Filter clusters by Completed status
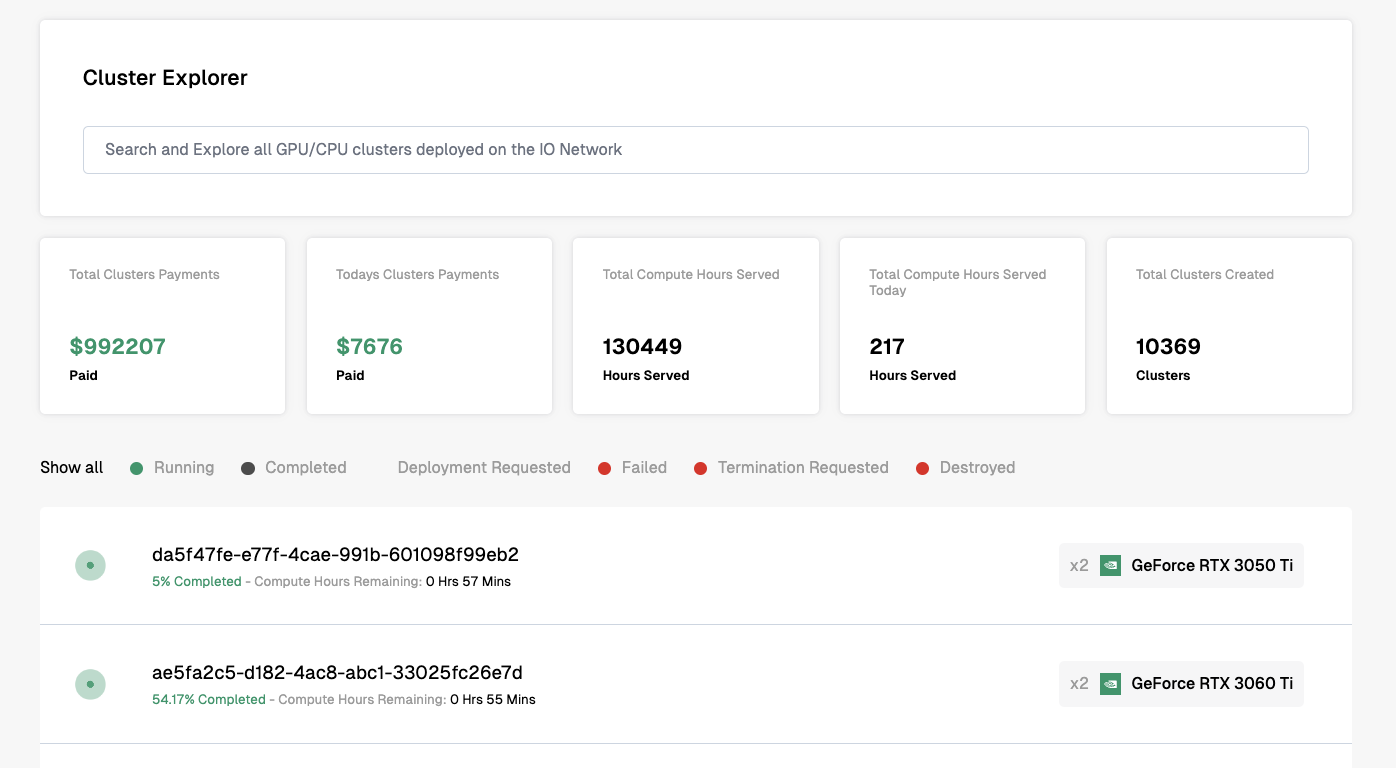Screen dimensions: 1396x768 pyautogui.click(x=305, y=468)
